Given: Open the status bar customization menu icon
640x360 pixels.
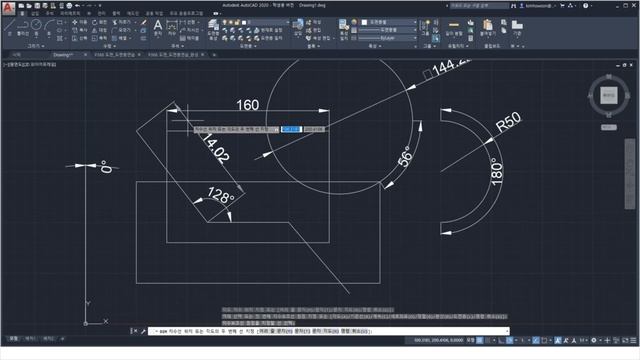Looking at the screenshot, I should click(633, 340).
